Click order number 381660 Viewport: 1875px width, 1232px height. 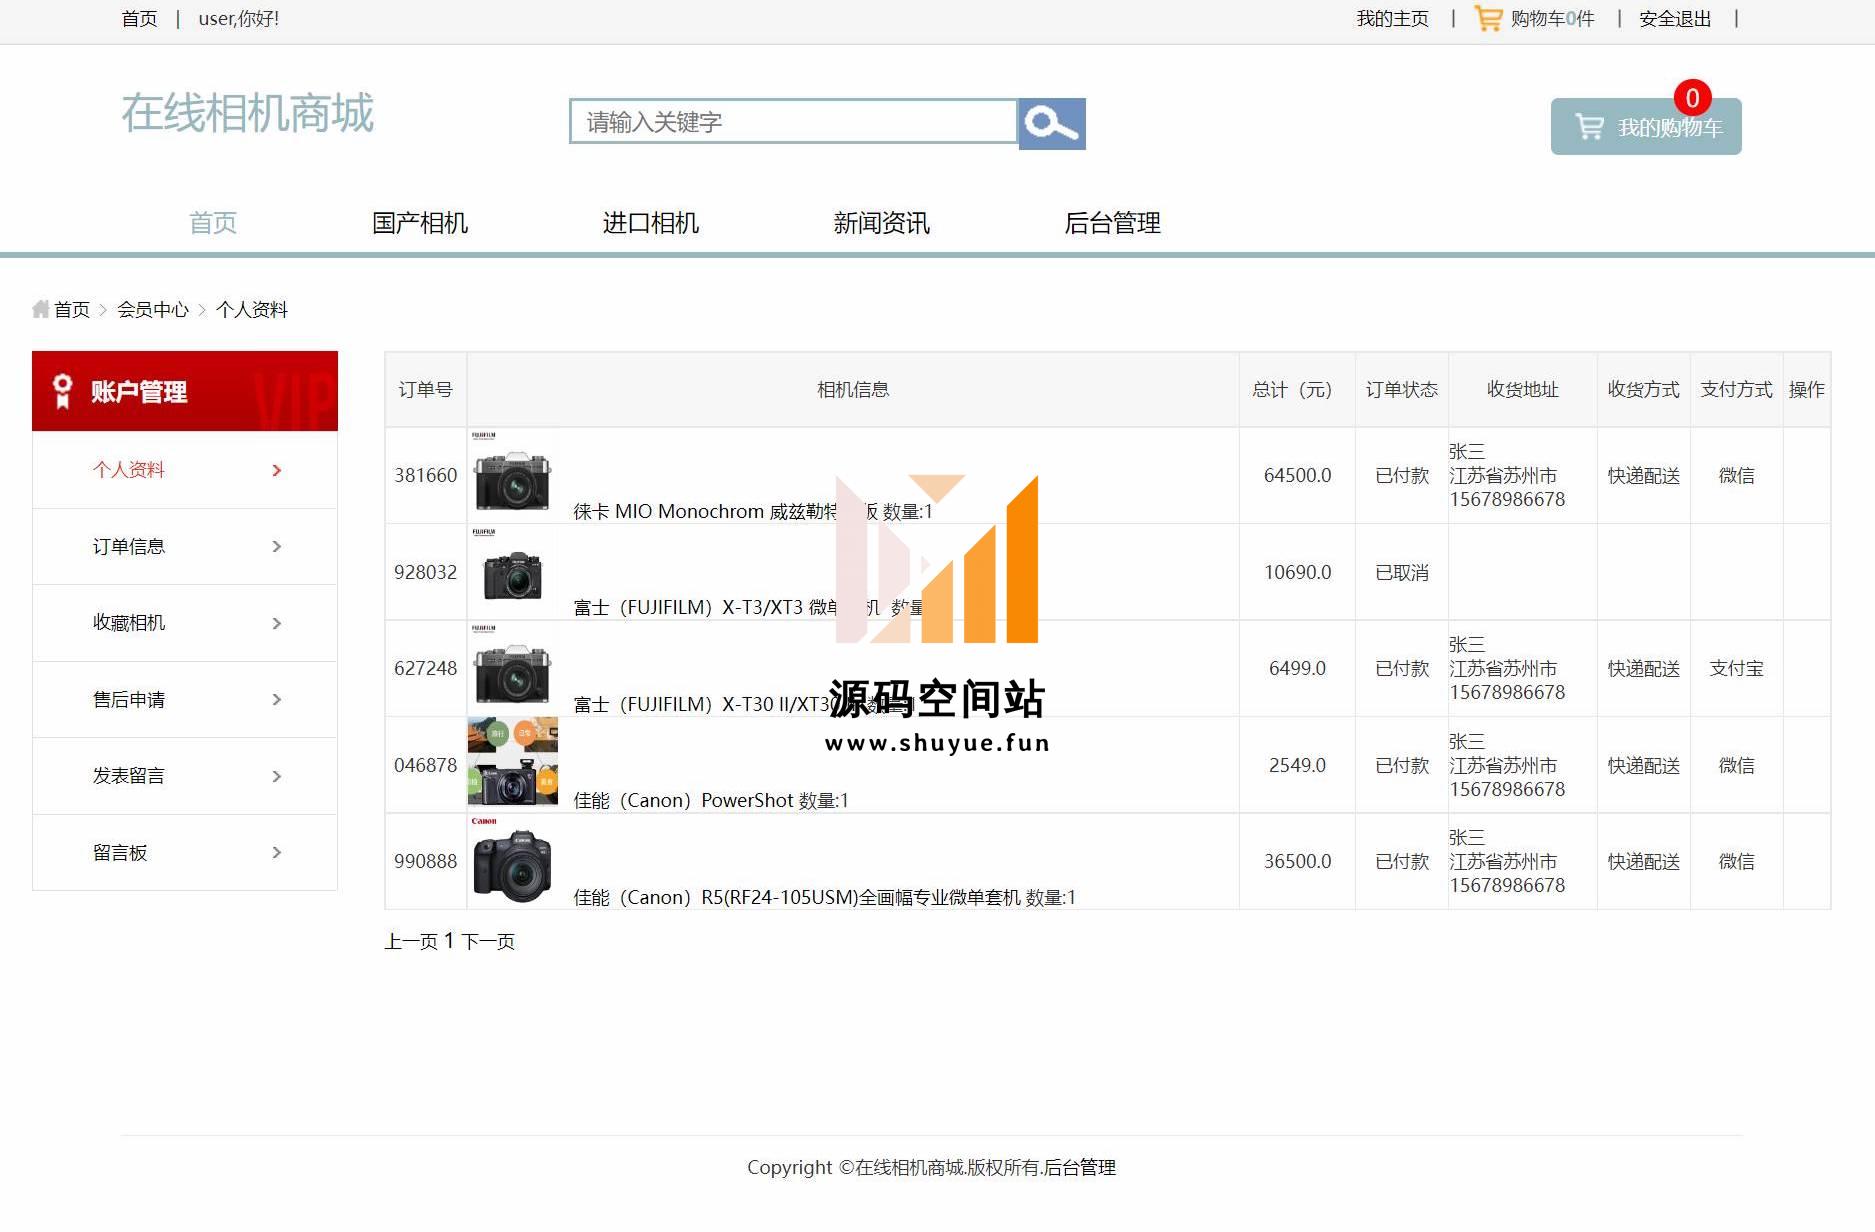click(x=425, y=475)
